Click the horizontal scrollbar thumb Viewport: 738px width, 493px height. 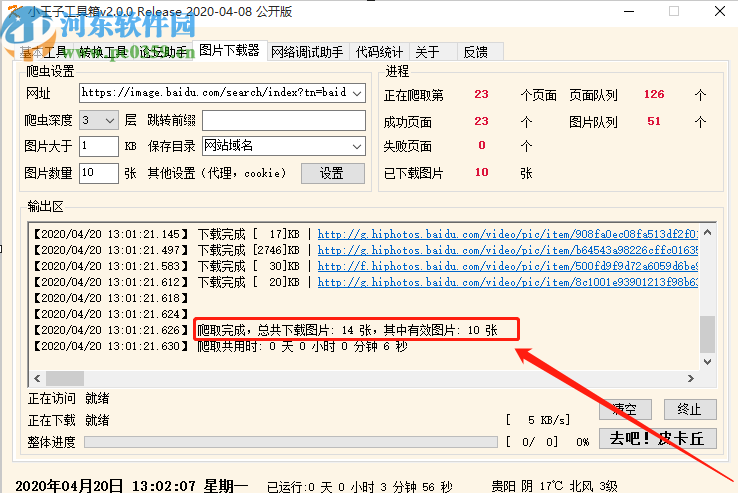click(65, 378)
